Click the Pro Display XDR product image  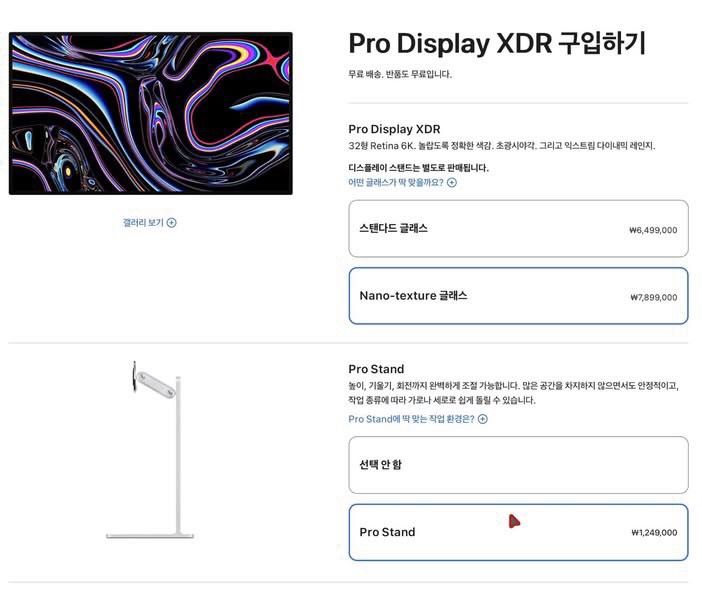pyautogui.click(x=150, y=113)
